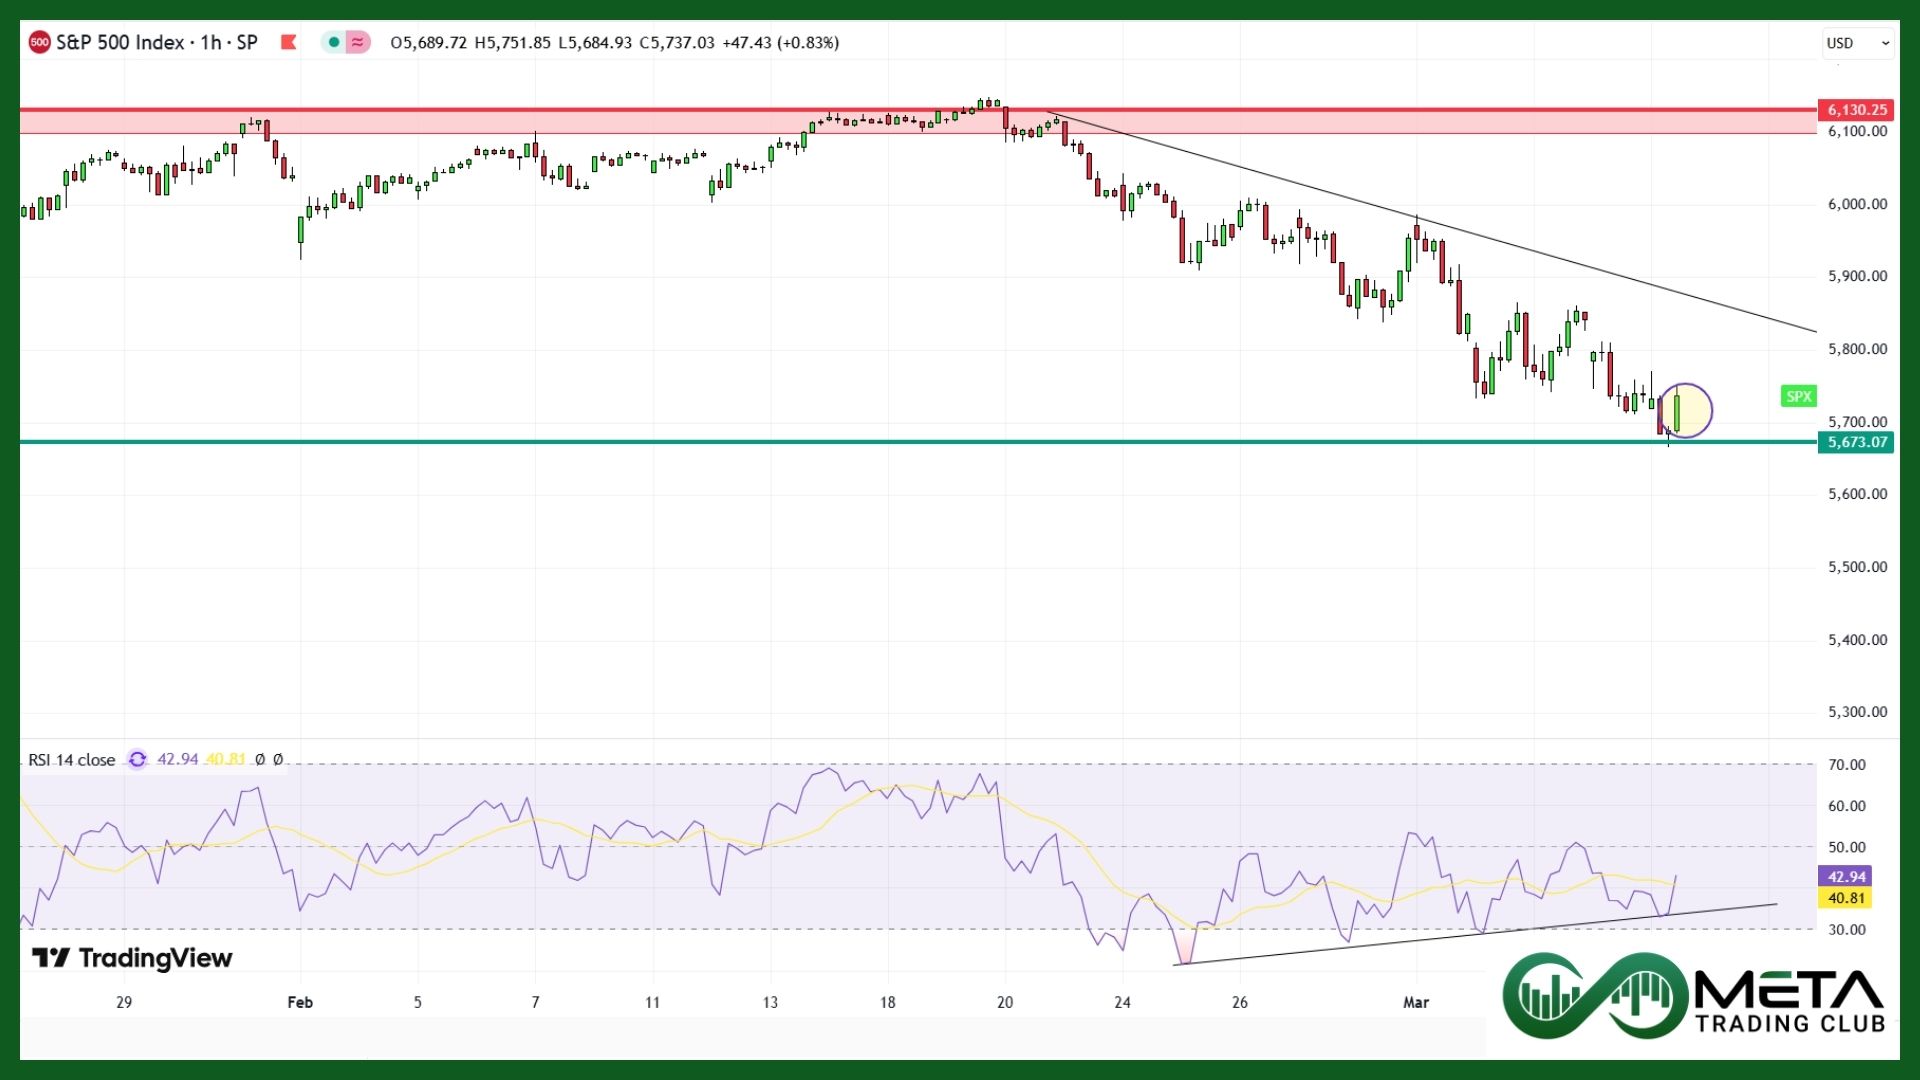This screenshot has height=1080, width=1920.
Task: Click the 29 date label on time axis
Action: 124,1002
